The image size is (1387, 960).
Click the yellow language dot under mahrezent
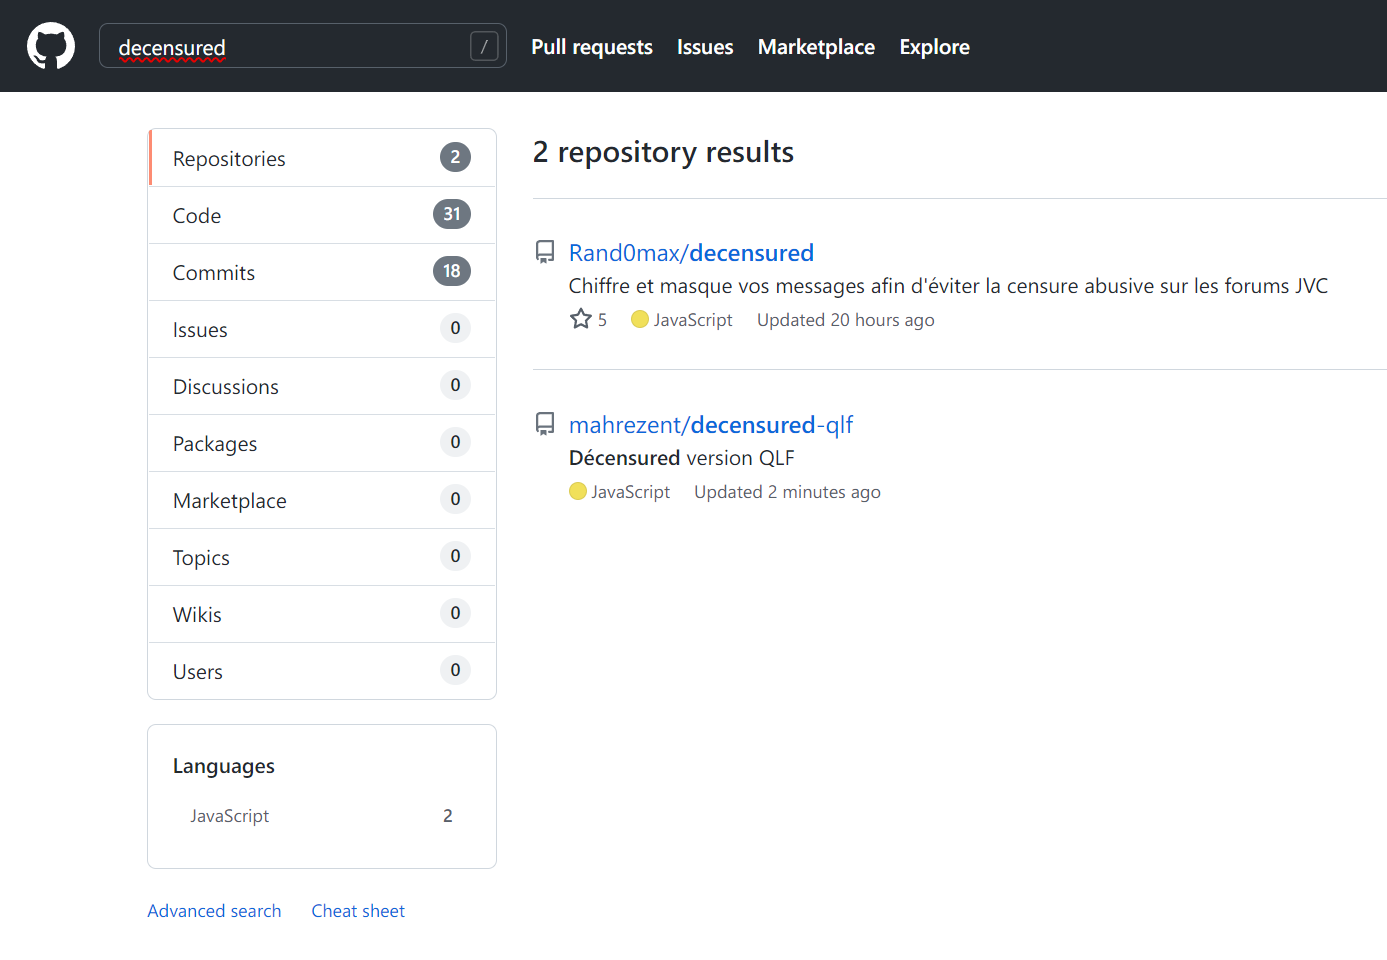(x=578, y=491)
